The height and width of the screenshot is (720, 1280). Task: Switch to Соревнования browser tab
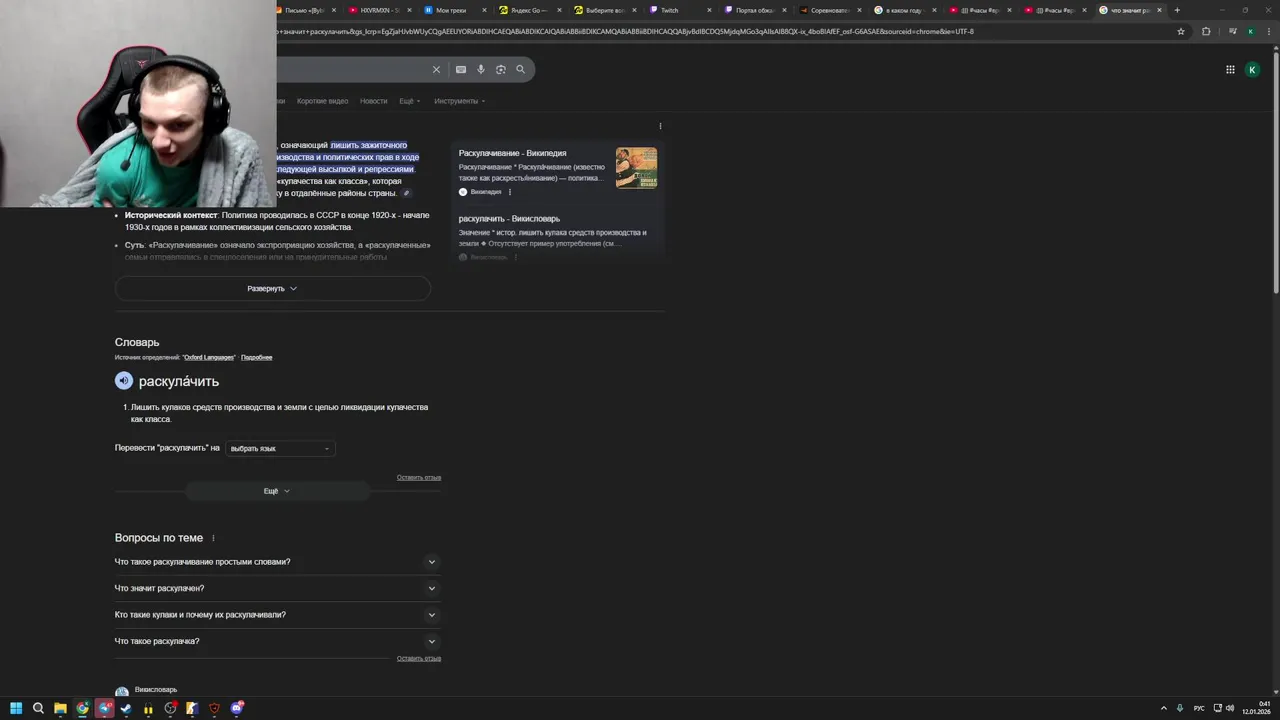point(829,10)
